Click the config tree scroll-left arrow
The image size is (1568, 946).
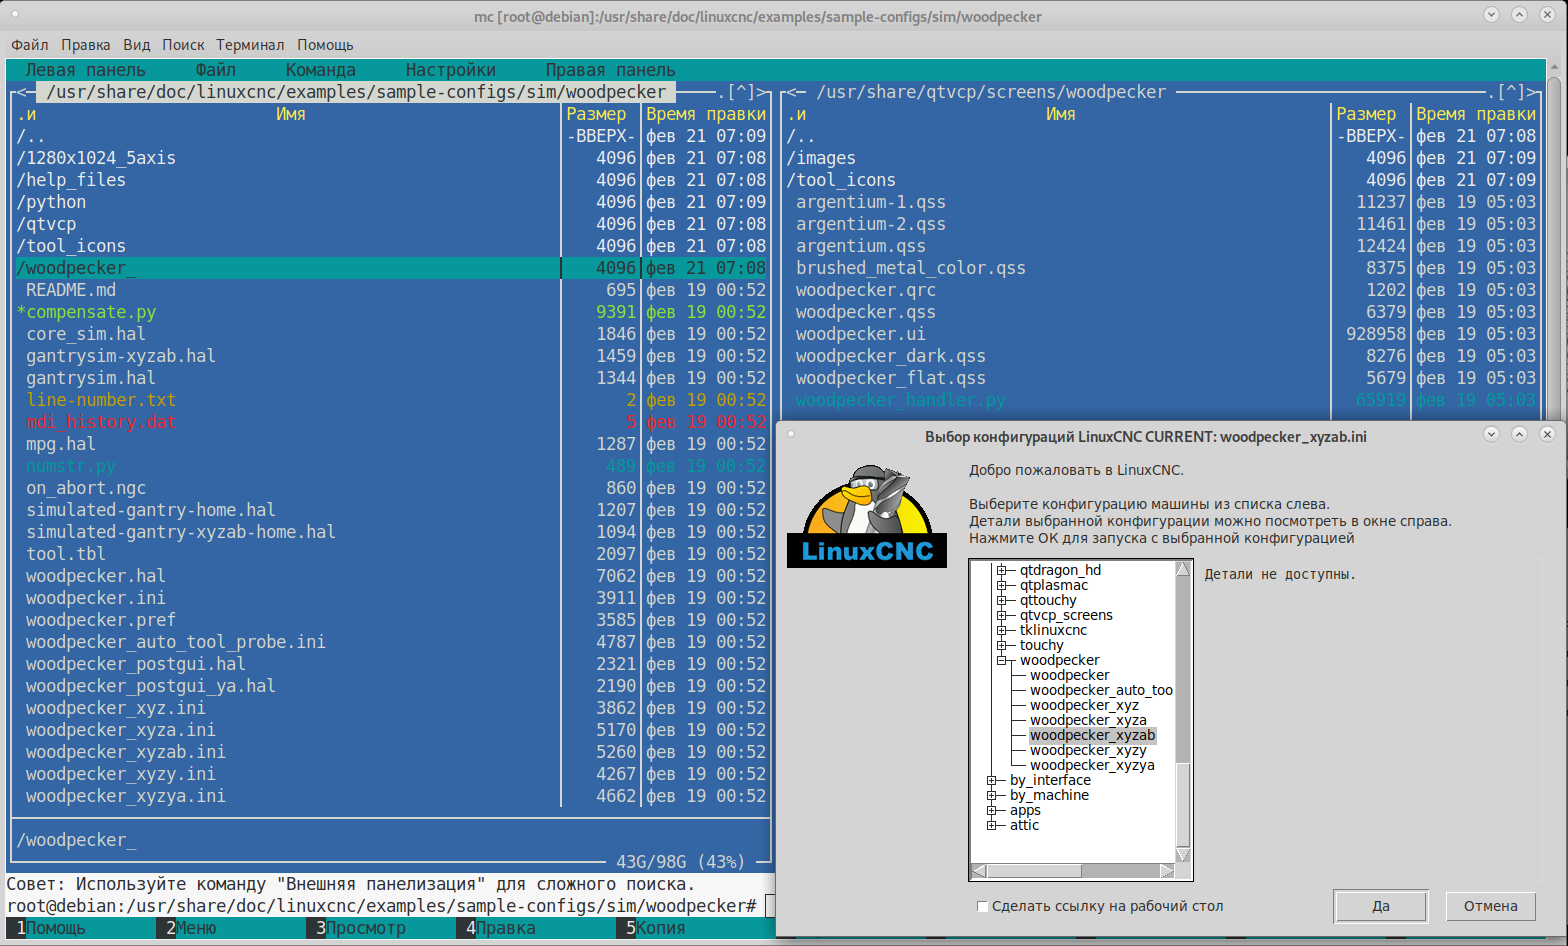(x=979, y=871)
